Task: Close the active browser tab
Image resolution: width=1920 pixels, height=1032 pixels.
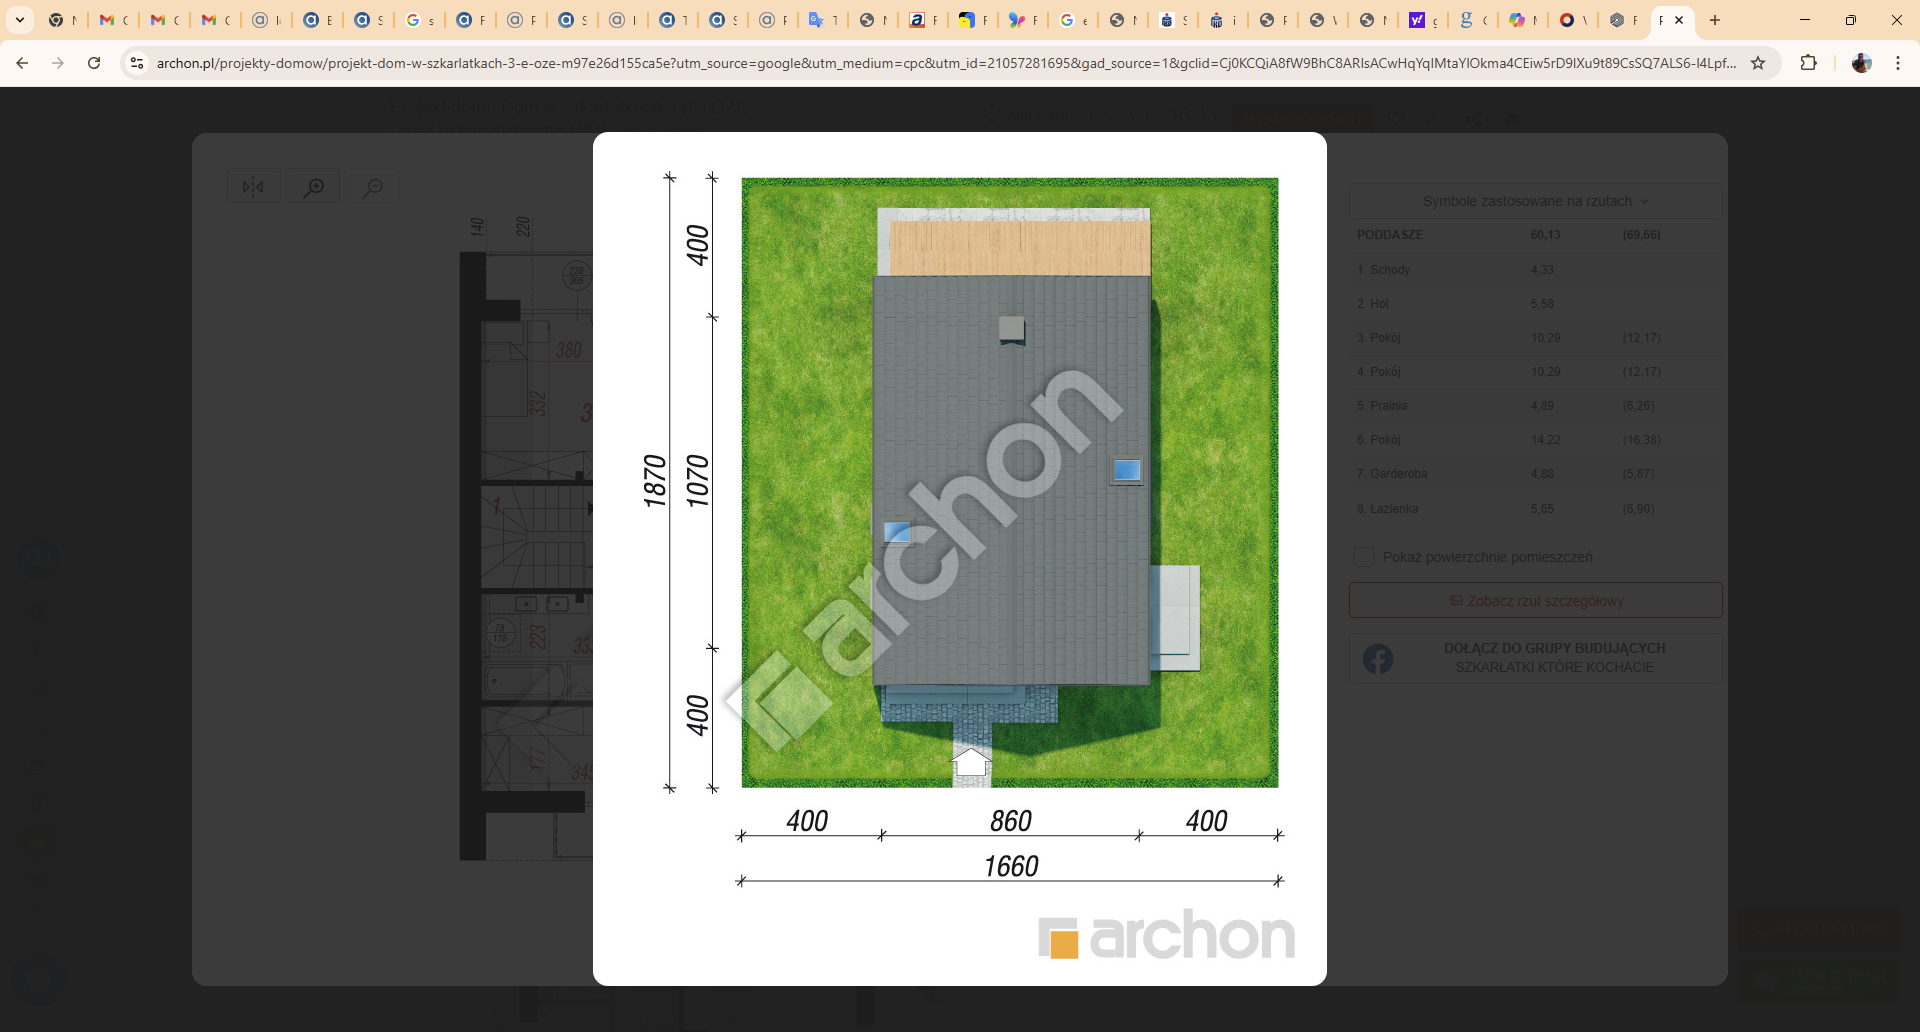Action: point(1679,20)
